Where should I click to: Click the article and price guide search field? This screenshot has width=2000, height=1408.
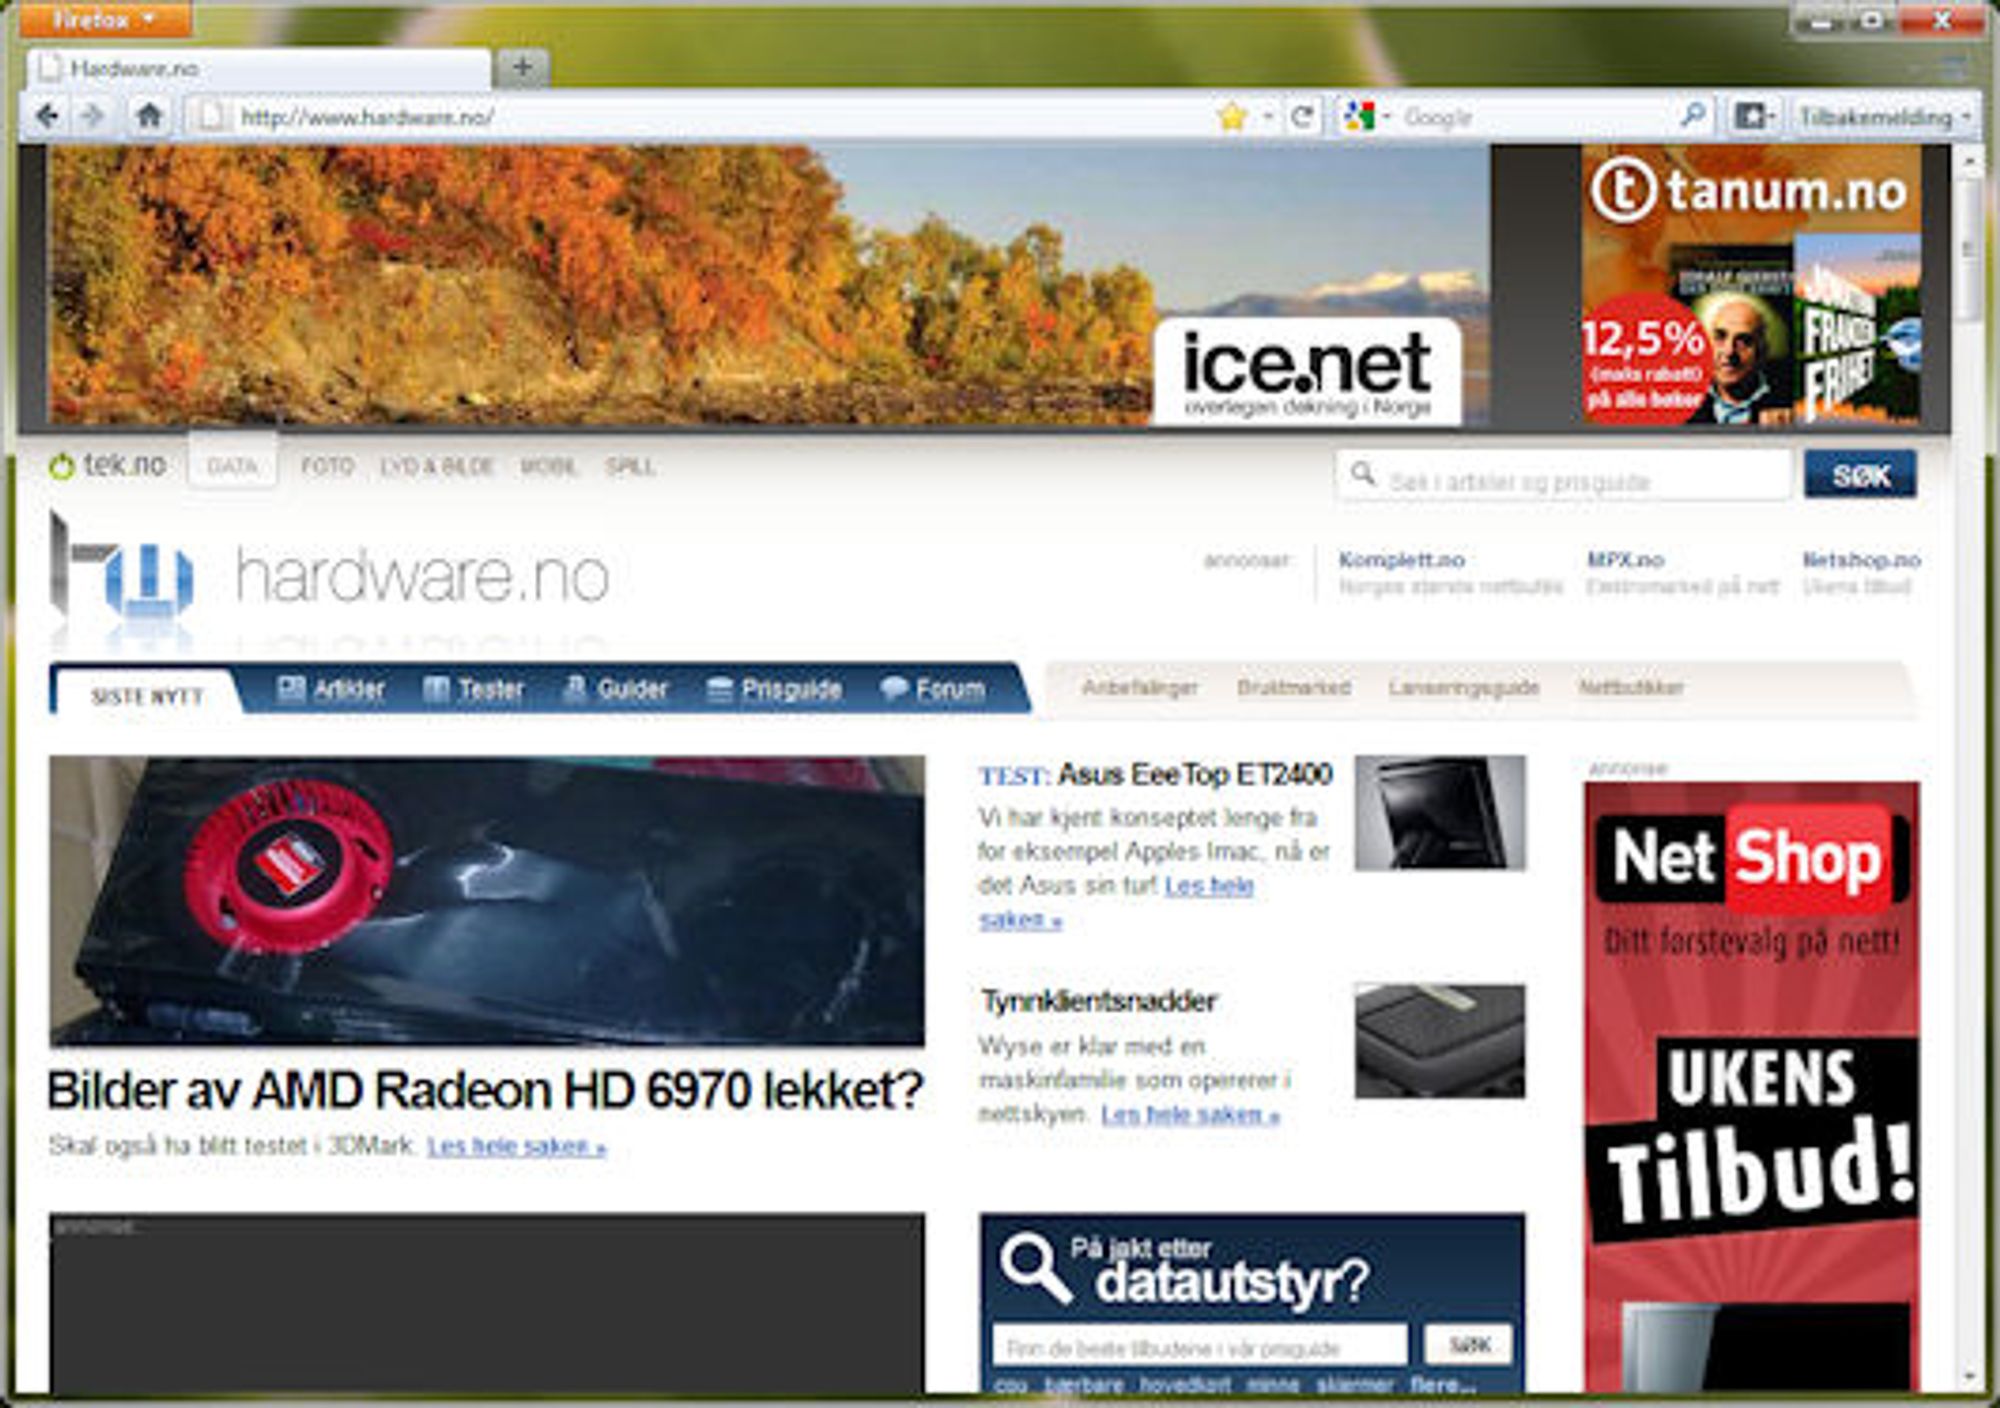click(x=1563, y=475)
